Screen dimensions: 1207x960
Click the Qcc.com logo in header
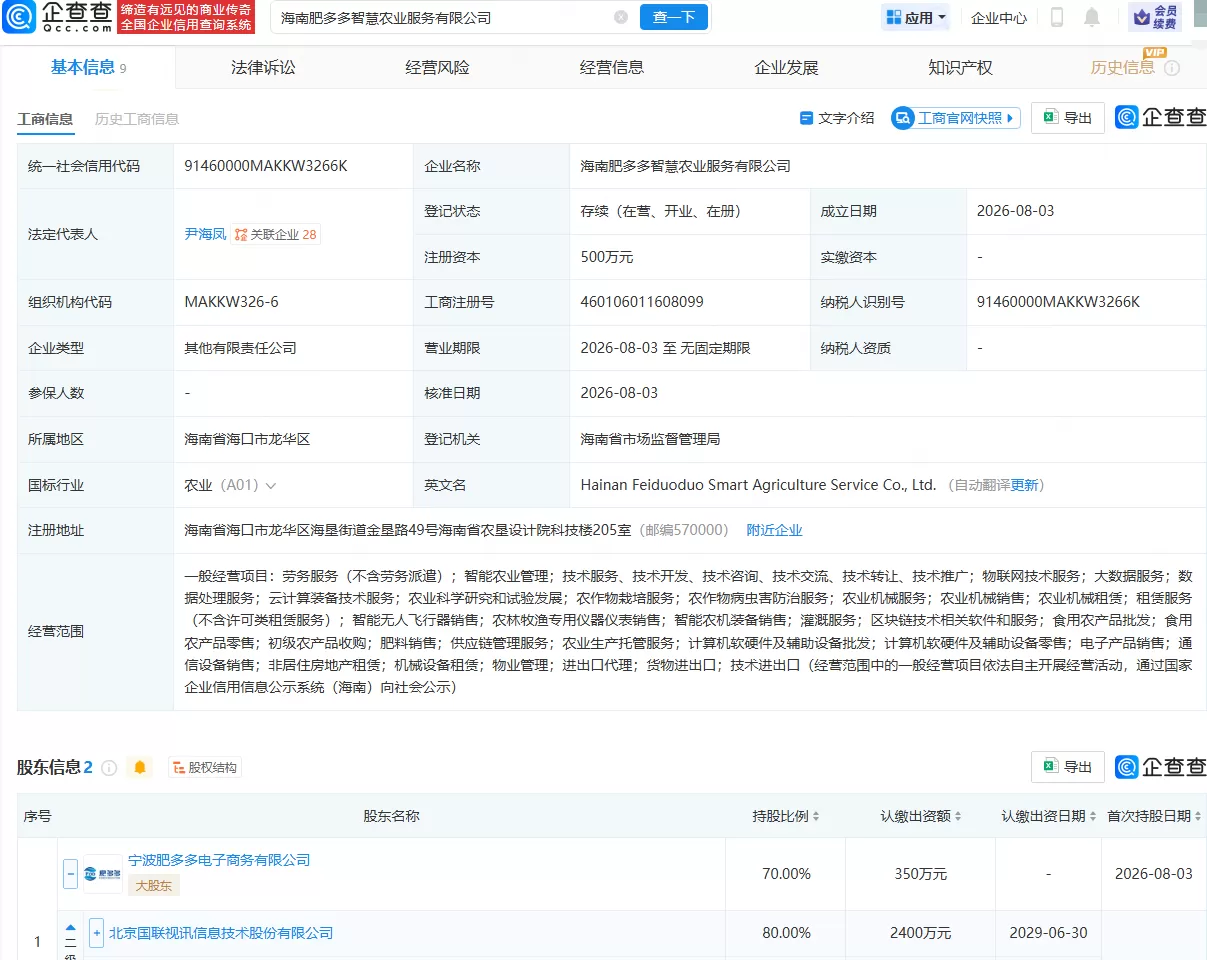[56, 17]
